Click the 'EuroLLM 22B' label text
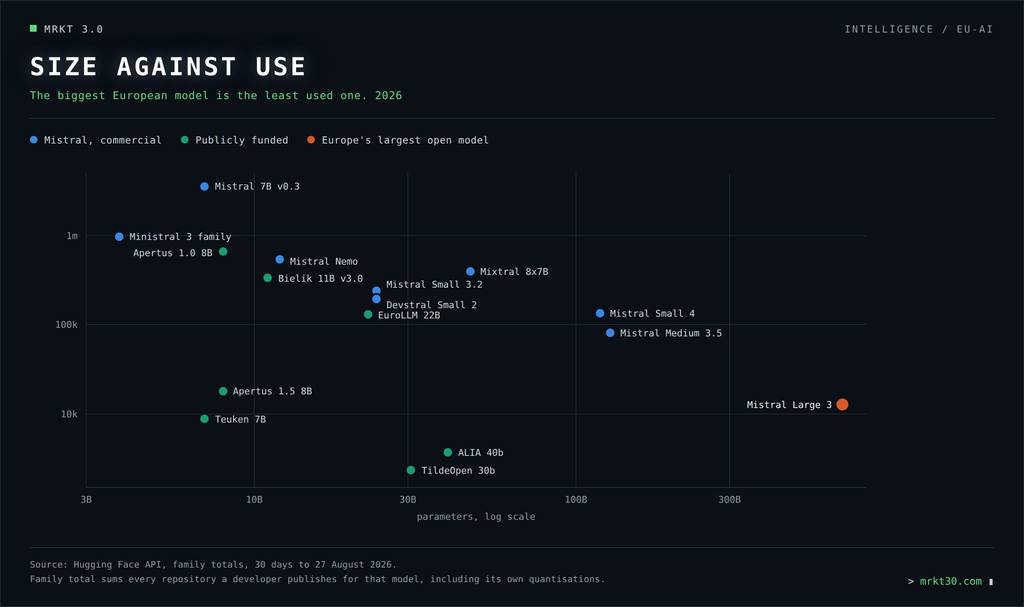Screen dimensions: 1024x607 pyautogui.click(x=409, y=315)
